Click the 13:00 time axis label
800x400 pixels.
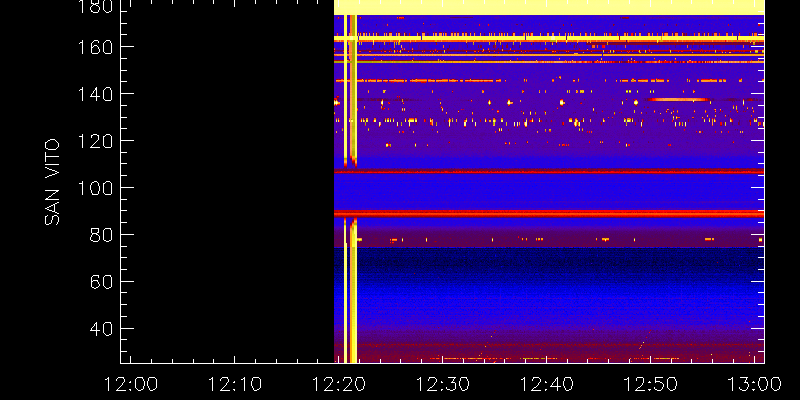click(755, 384)
